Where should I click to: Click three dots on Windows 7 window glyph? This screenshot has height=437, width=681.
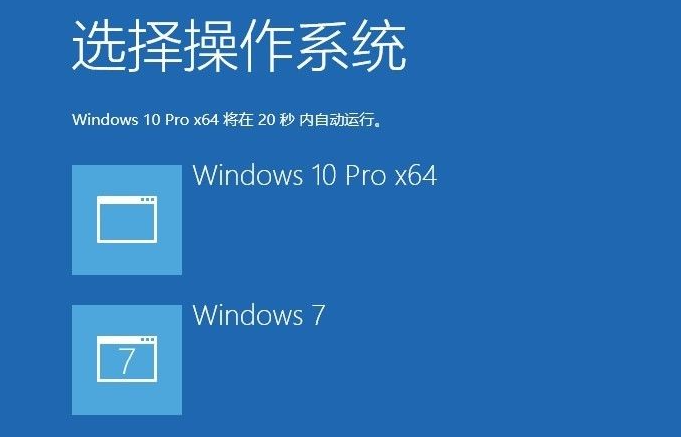148,340
